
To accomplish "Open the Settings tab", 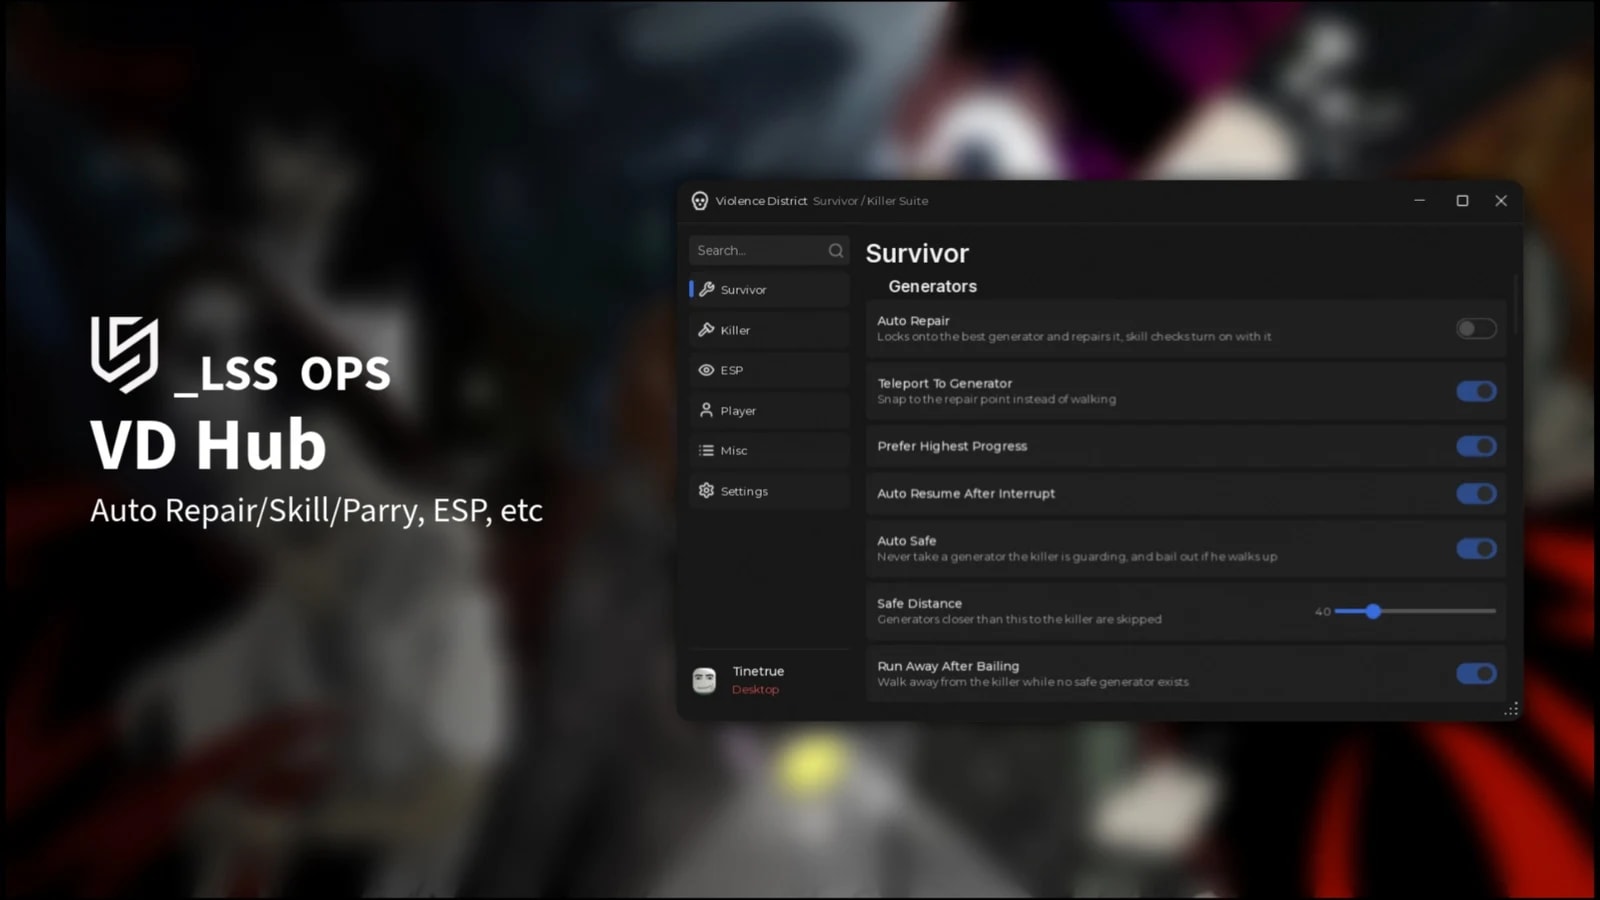I will 769,491.
